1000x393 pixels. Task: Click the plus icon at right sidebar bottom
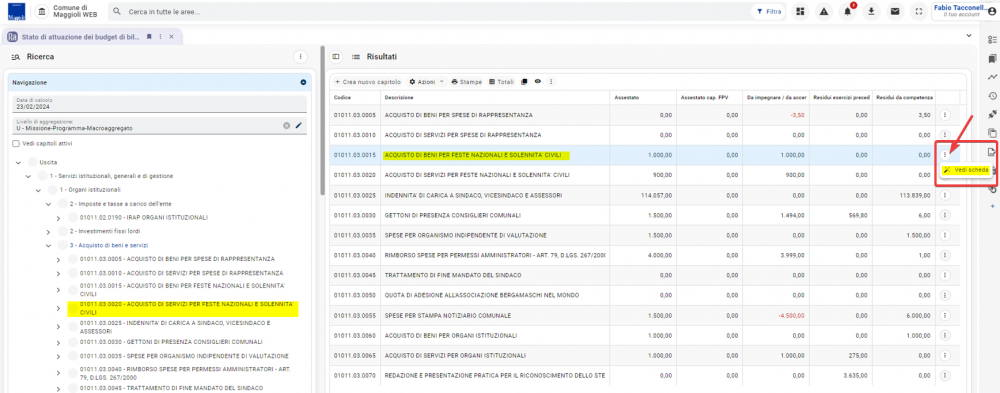click(x=992, y=207)
